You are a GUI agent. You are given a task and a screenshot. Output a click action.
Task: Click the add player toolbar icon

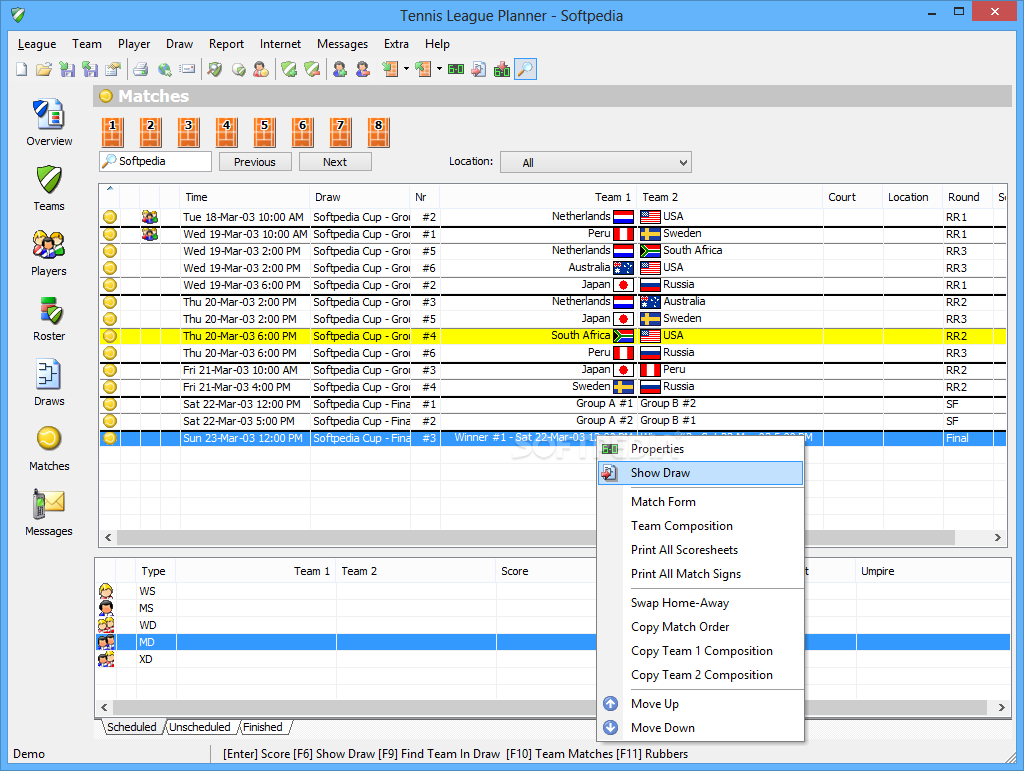point(340,69)
